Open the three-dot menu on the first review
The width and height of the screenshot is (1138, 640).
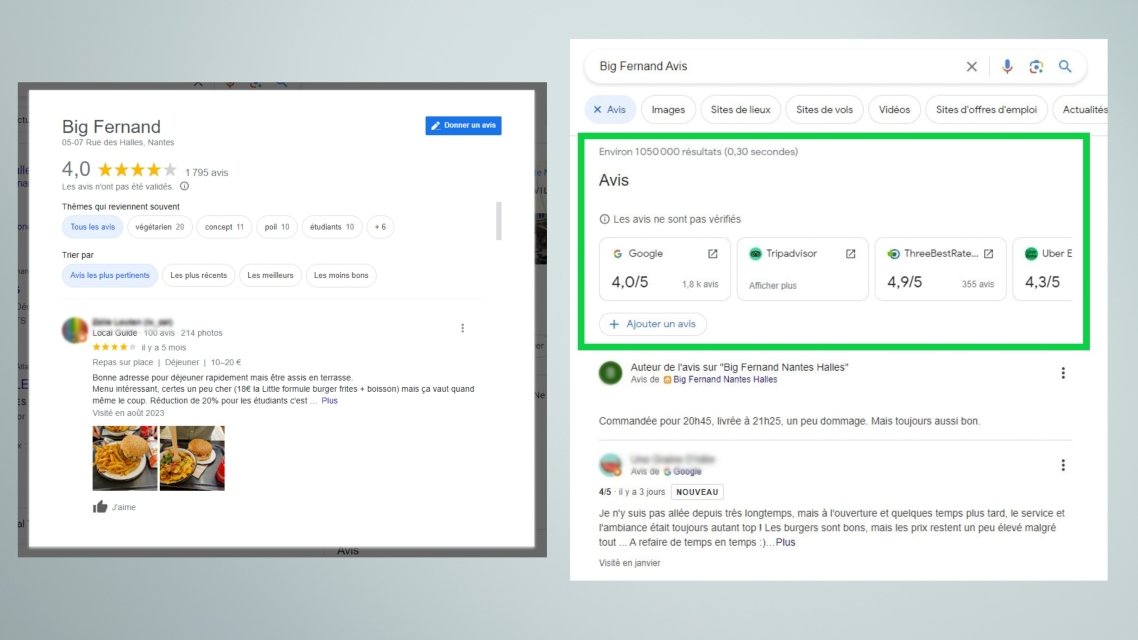pyautogui.click(x=462, y=327)
